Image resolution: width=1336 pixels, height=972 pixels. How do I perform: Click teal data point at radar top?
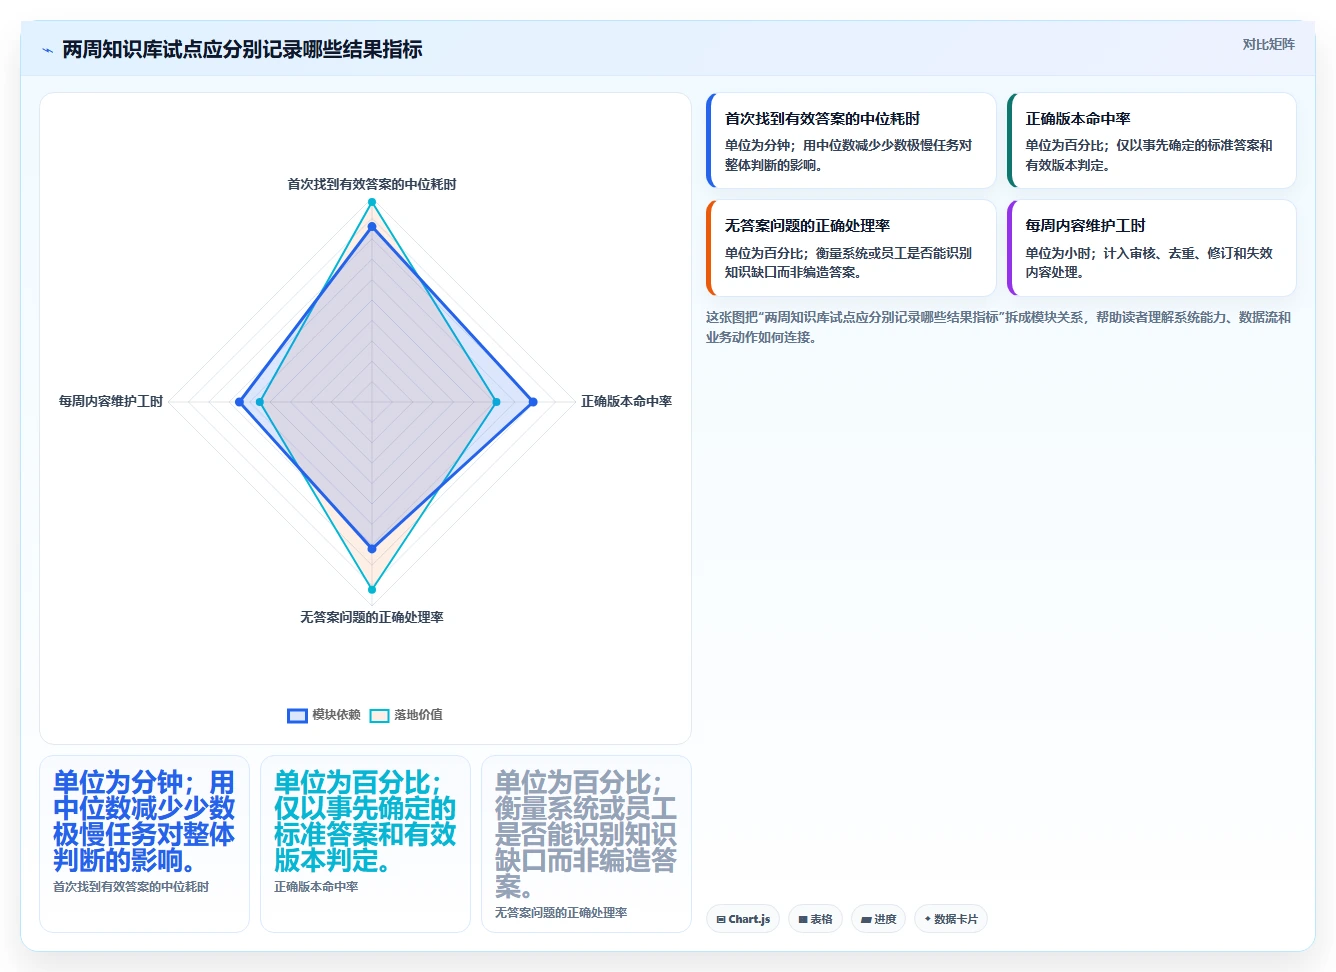tap(372, 202)
